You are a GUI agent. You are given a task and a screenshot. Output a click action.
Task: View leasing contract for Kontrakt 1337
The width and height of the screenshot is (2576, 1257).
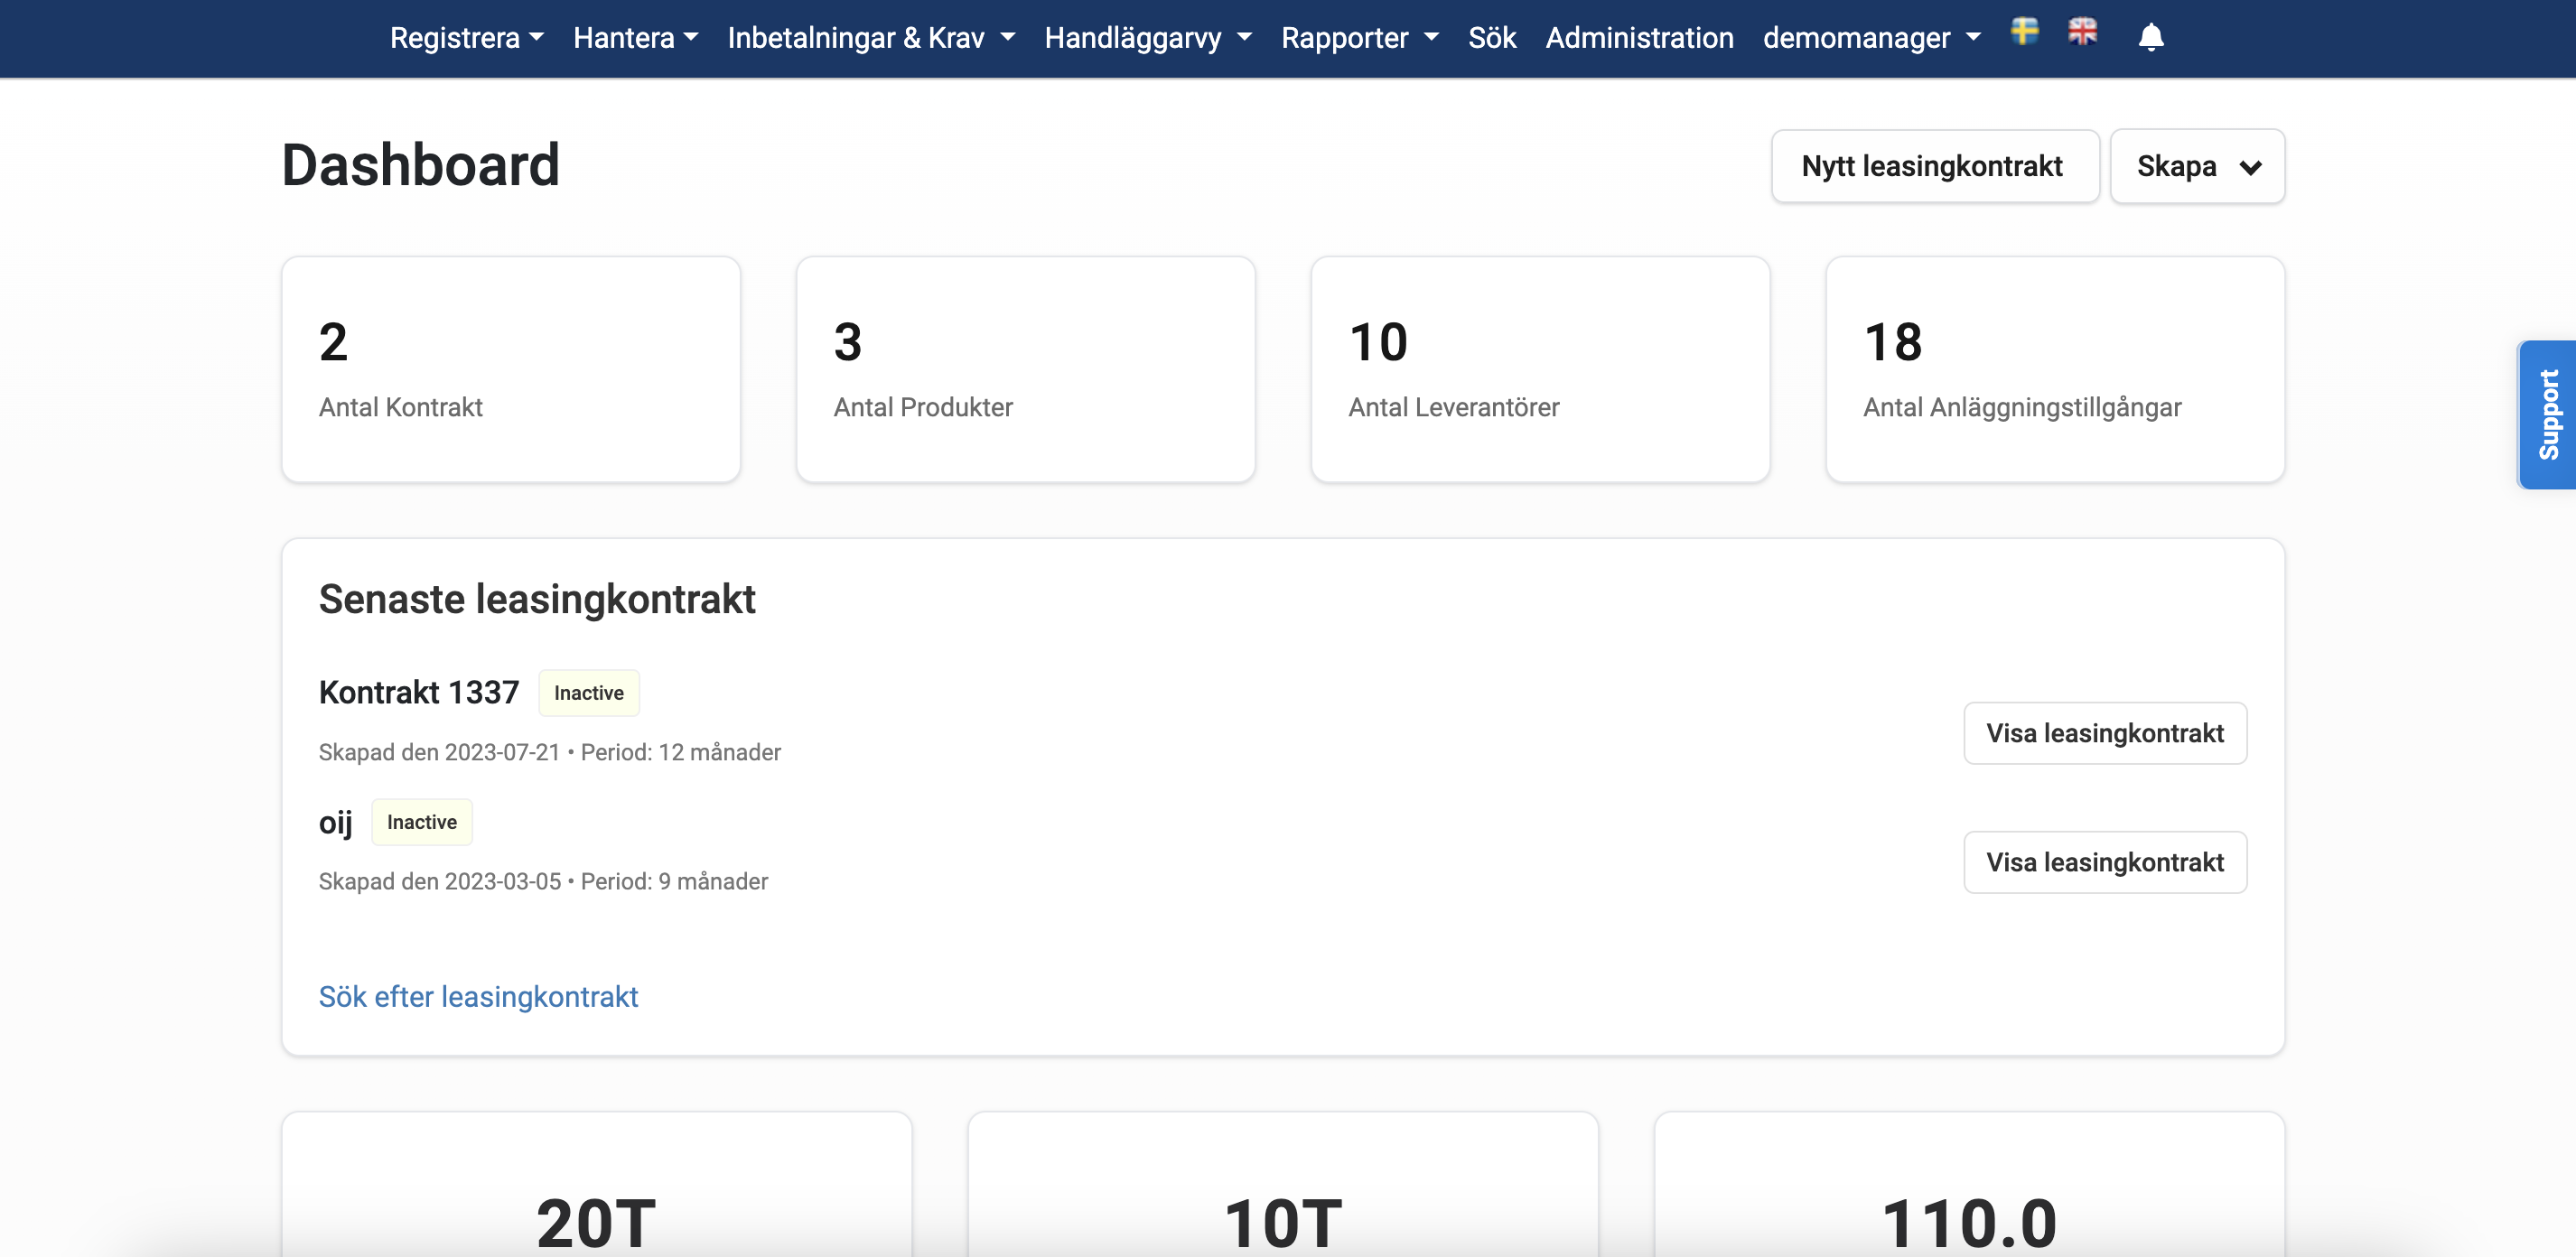(x=2105, y=733)
